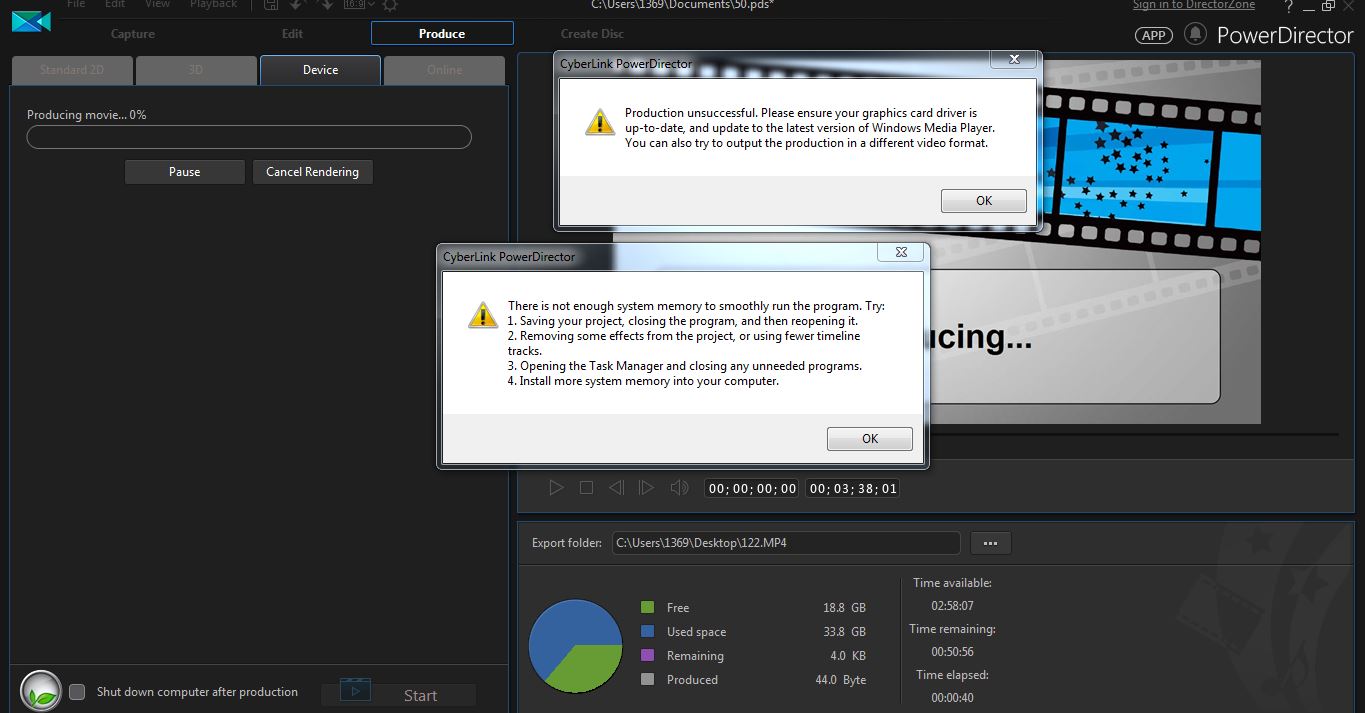
Task: Open preferences via the gear icon
Action: [x=389, y=5]
